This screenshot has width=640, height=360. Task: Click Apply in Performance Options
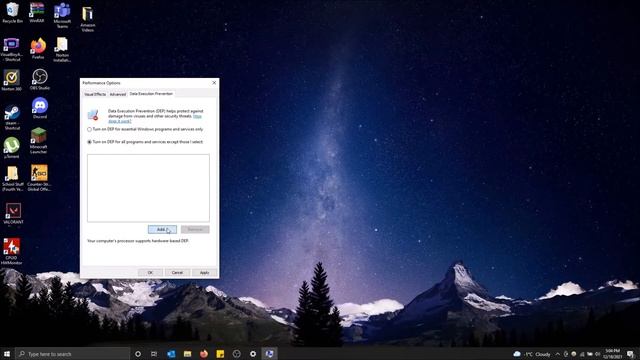point(204,272)
